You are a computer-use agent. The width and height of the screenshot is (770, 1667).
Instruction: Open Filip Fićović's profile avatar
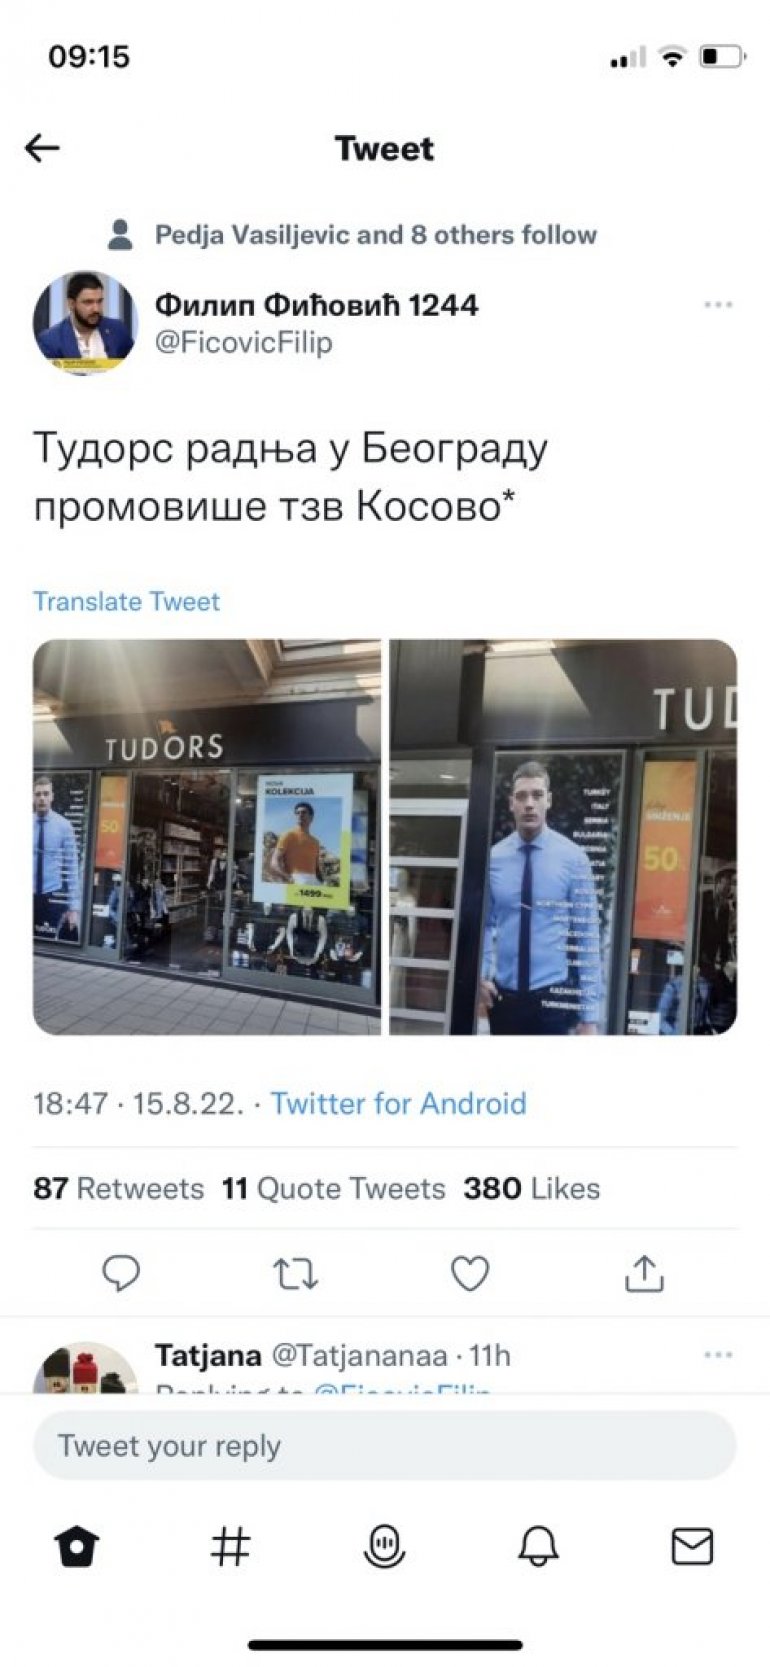(84, 322)
